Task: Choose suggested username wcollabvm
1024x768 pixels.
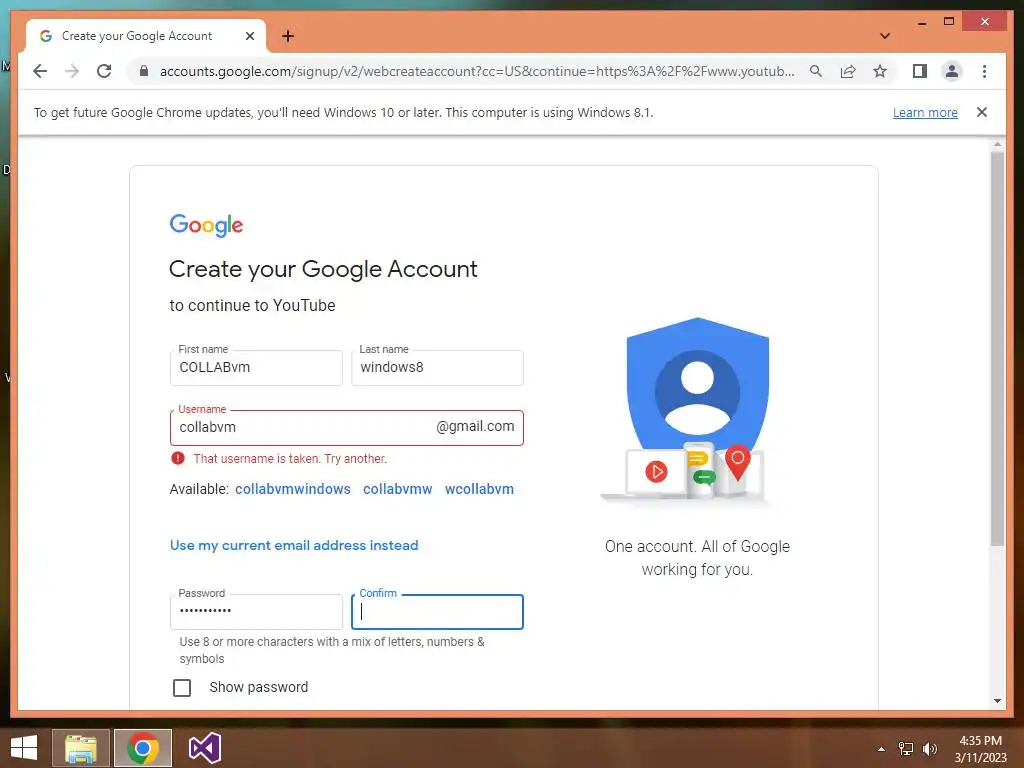Action: [x=479, y=489]
